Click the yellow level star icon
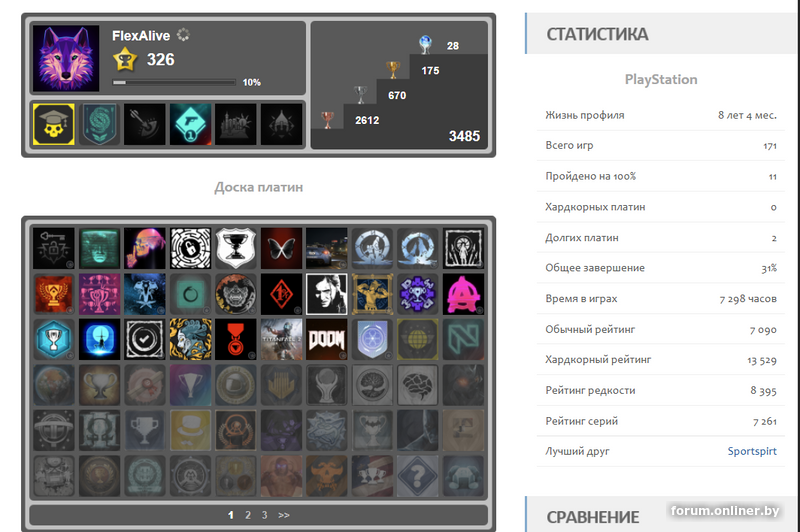Viewport: 800px width, 532px height. point(125,59)
